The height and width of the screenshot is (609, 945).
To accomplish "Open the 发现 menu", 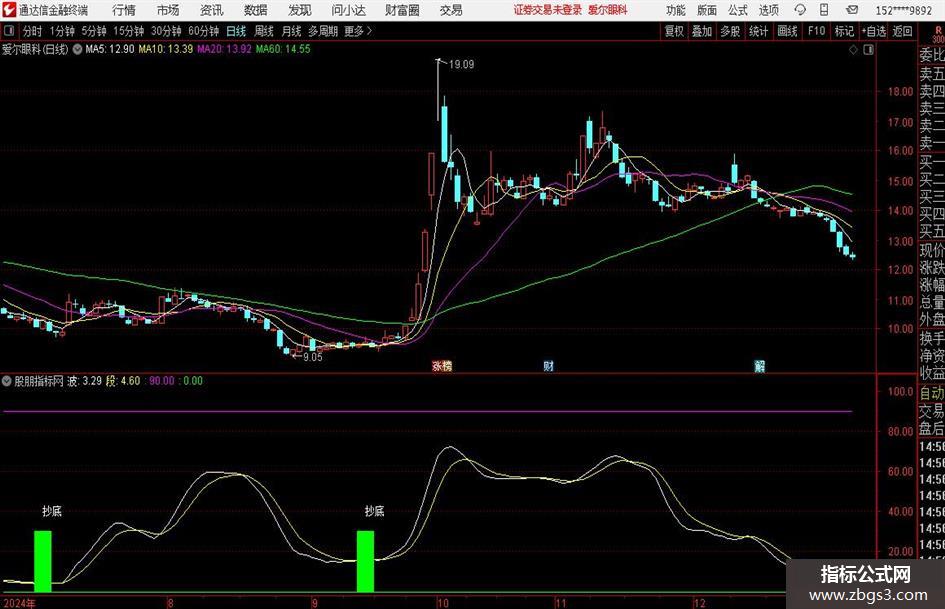I will [300, 10].
